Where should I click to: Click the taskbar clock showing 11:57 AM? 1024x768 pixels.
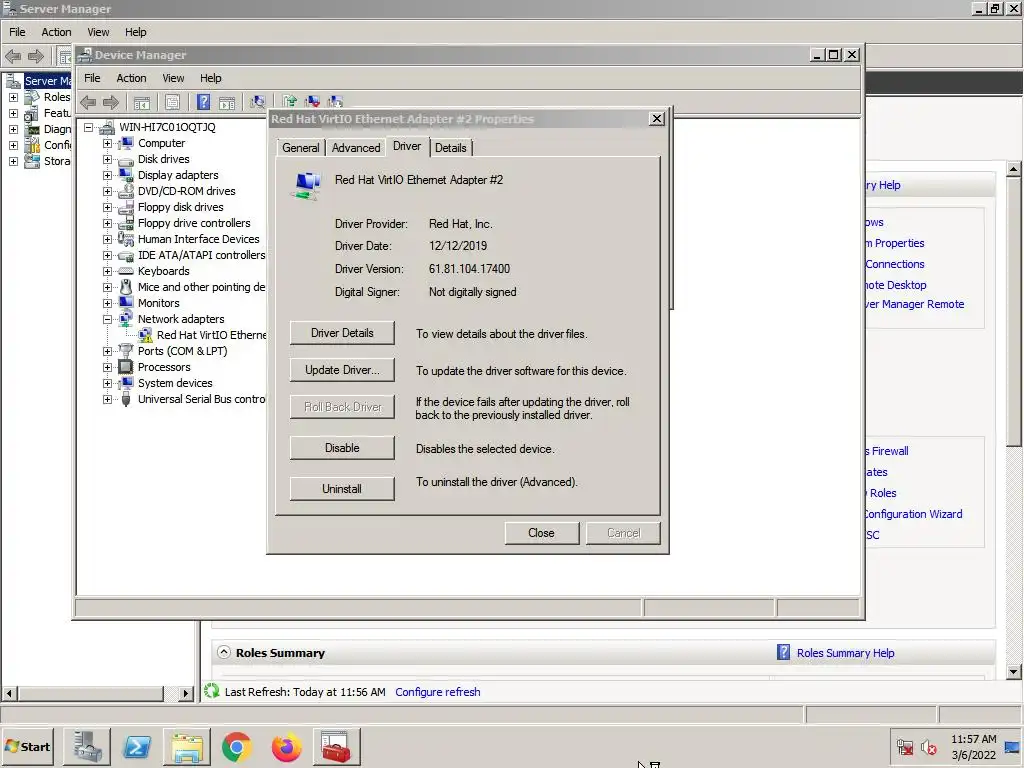tap(973, 746)
